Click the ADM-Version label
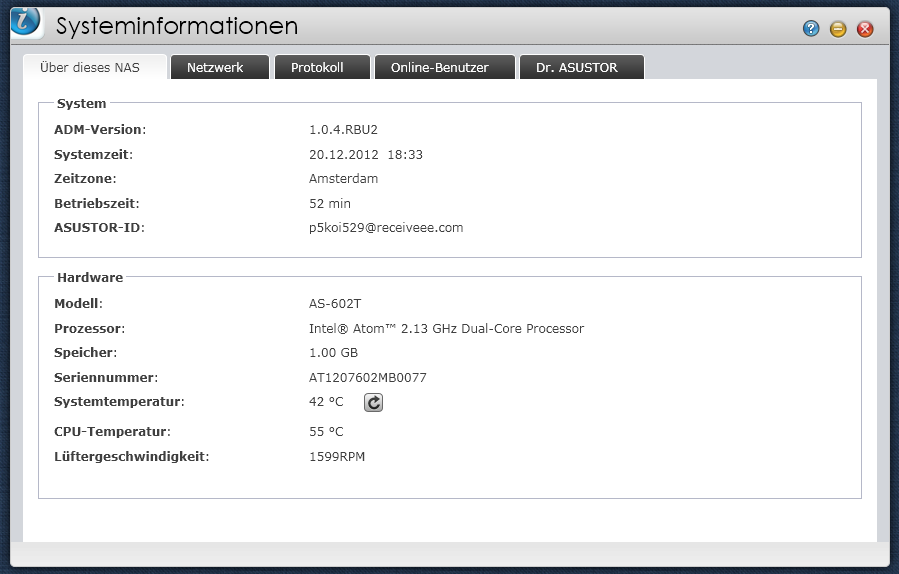 tap(100, 130)
